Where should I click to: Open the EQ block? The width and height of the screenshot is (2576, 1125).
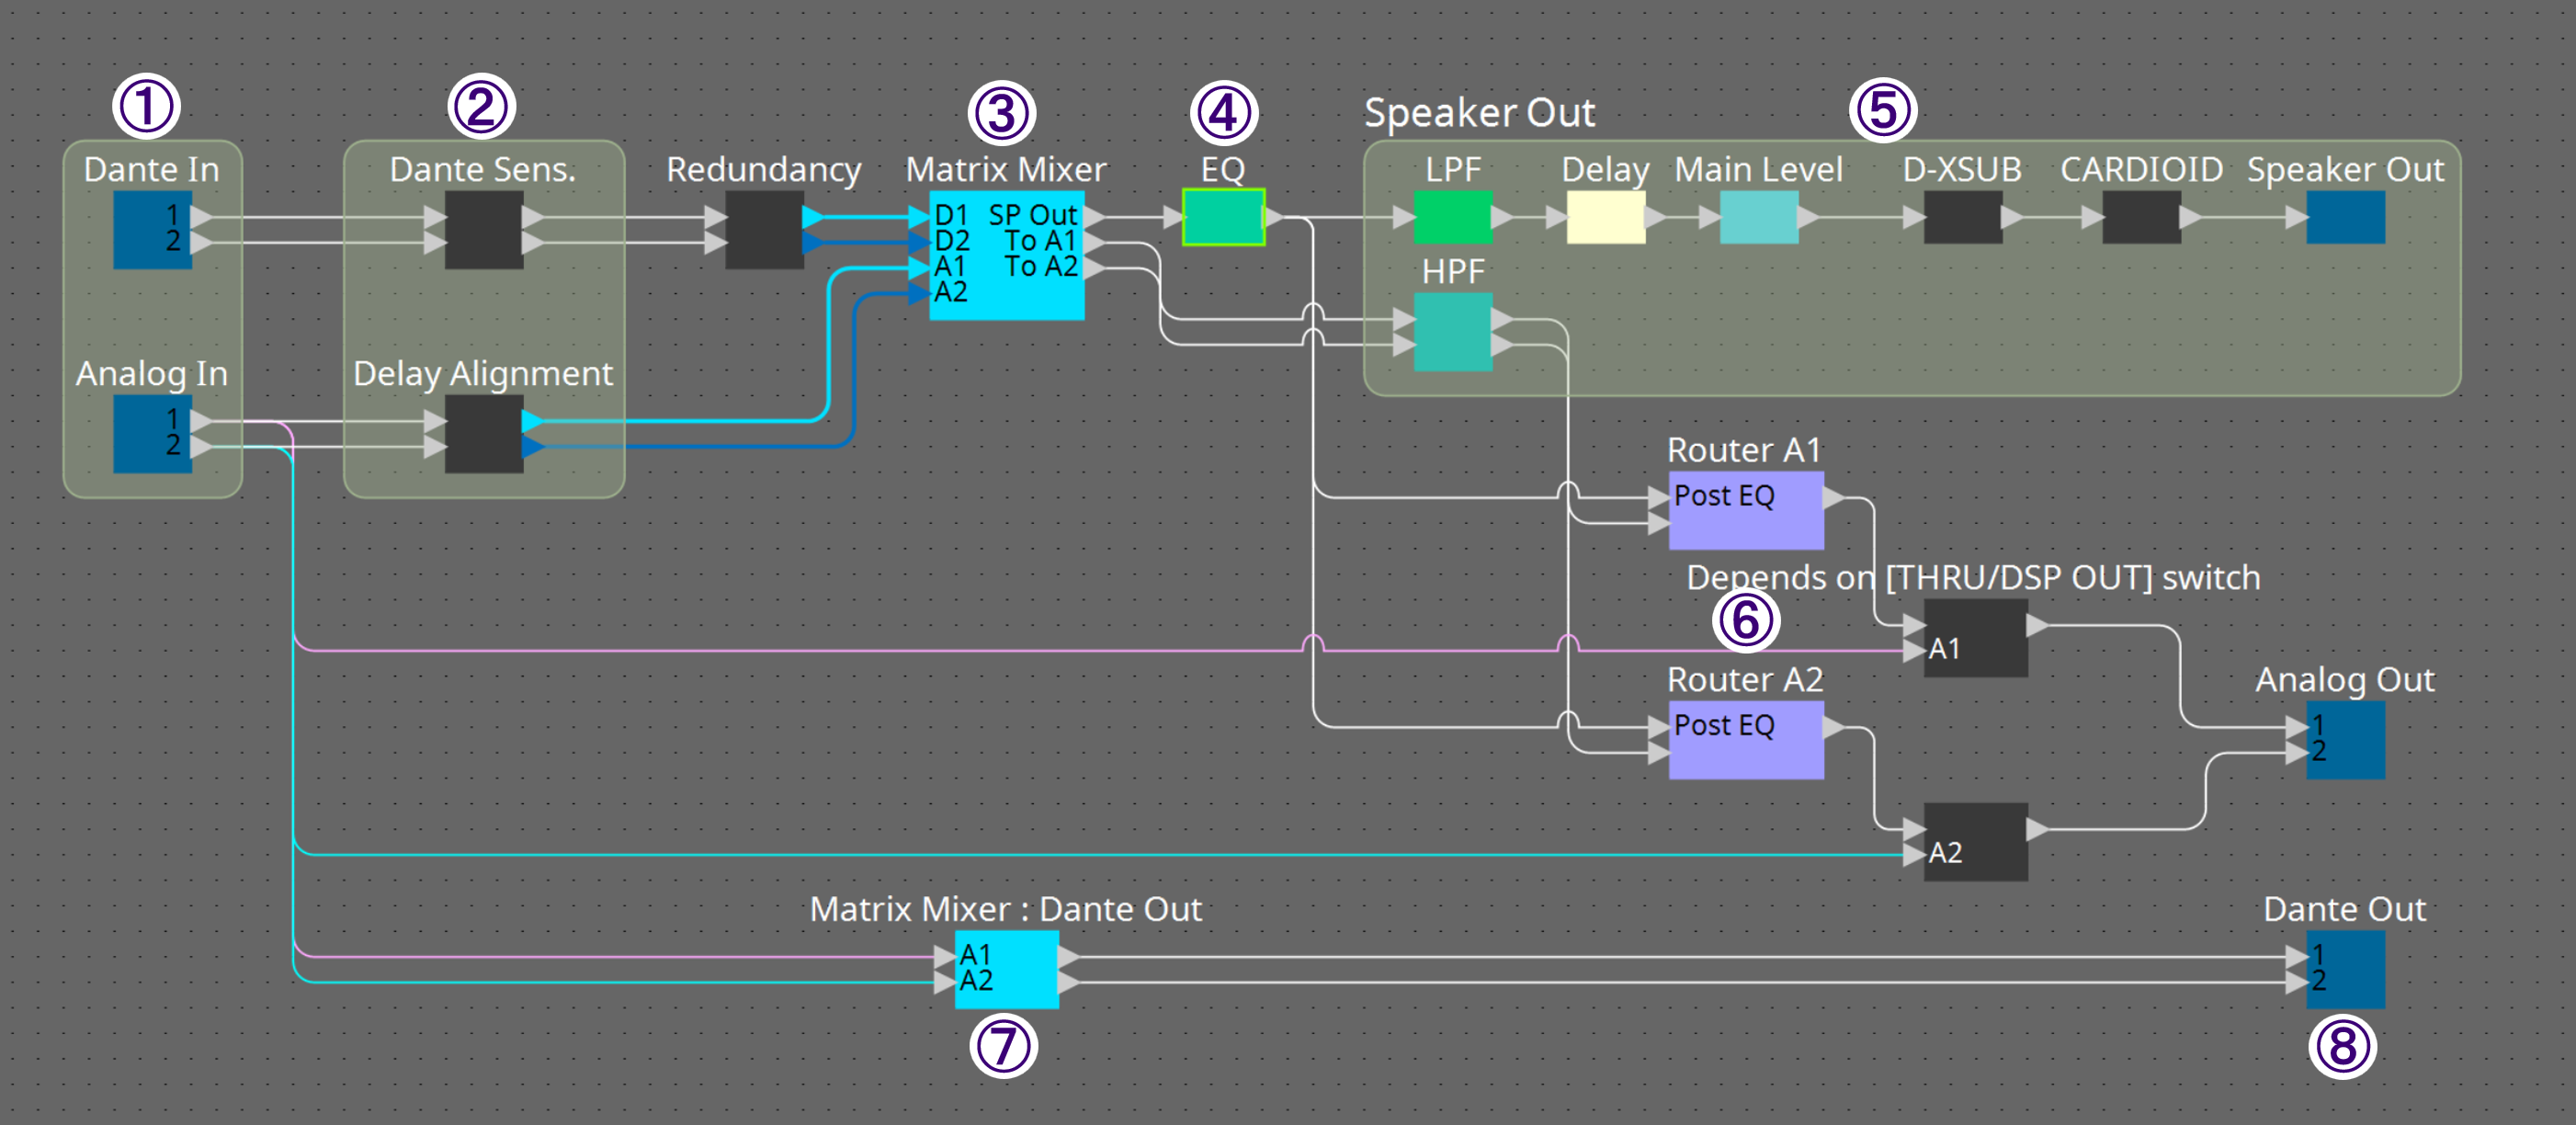point(1222,216)
